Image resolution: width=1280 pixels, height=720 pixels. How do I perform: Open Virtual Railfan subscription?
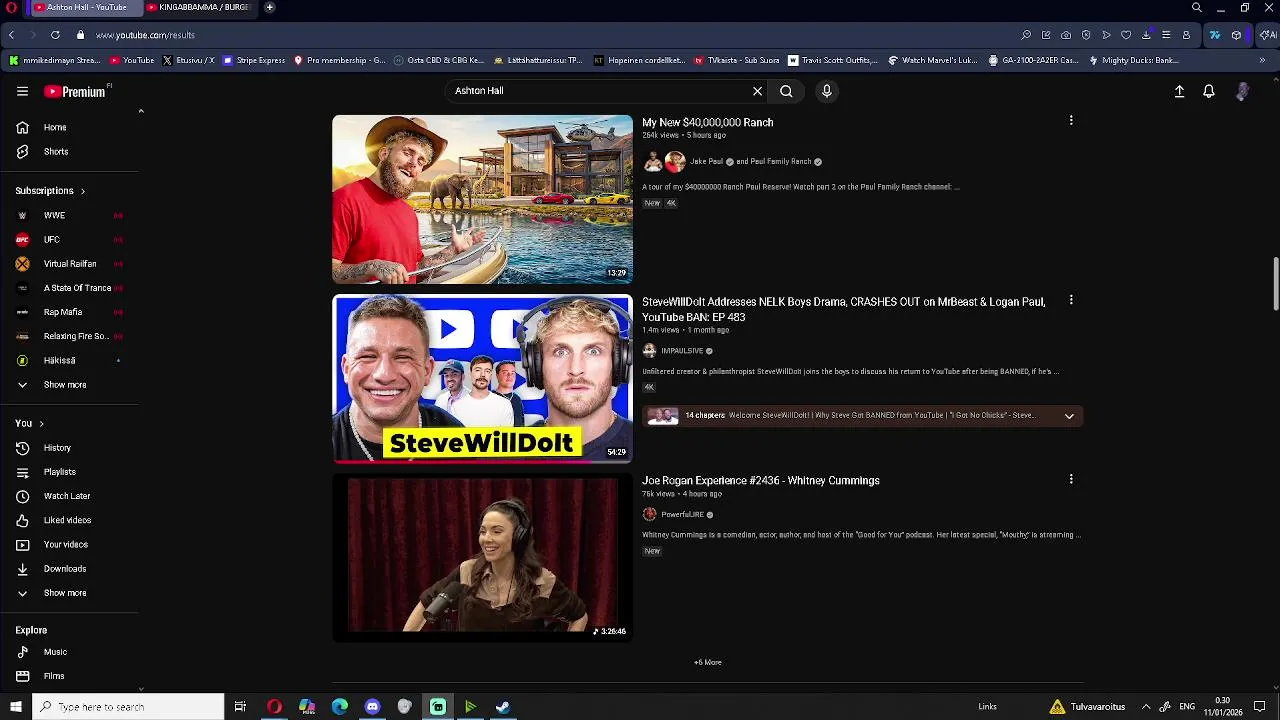click(70, 264)
